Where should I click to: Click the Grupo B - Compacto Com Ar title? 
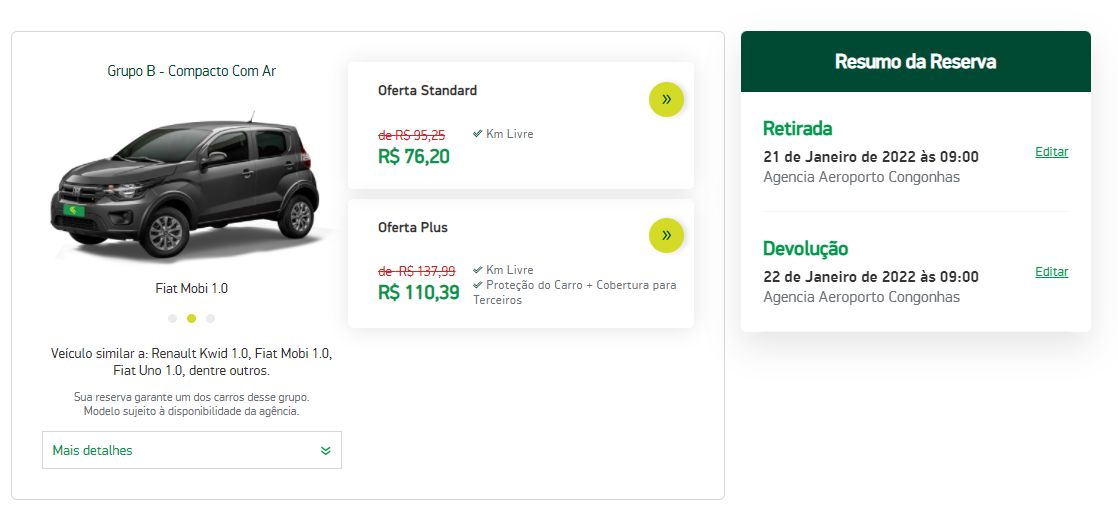tap(191, 71)
